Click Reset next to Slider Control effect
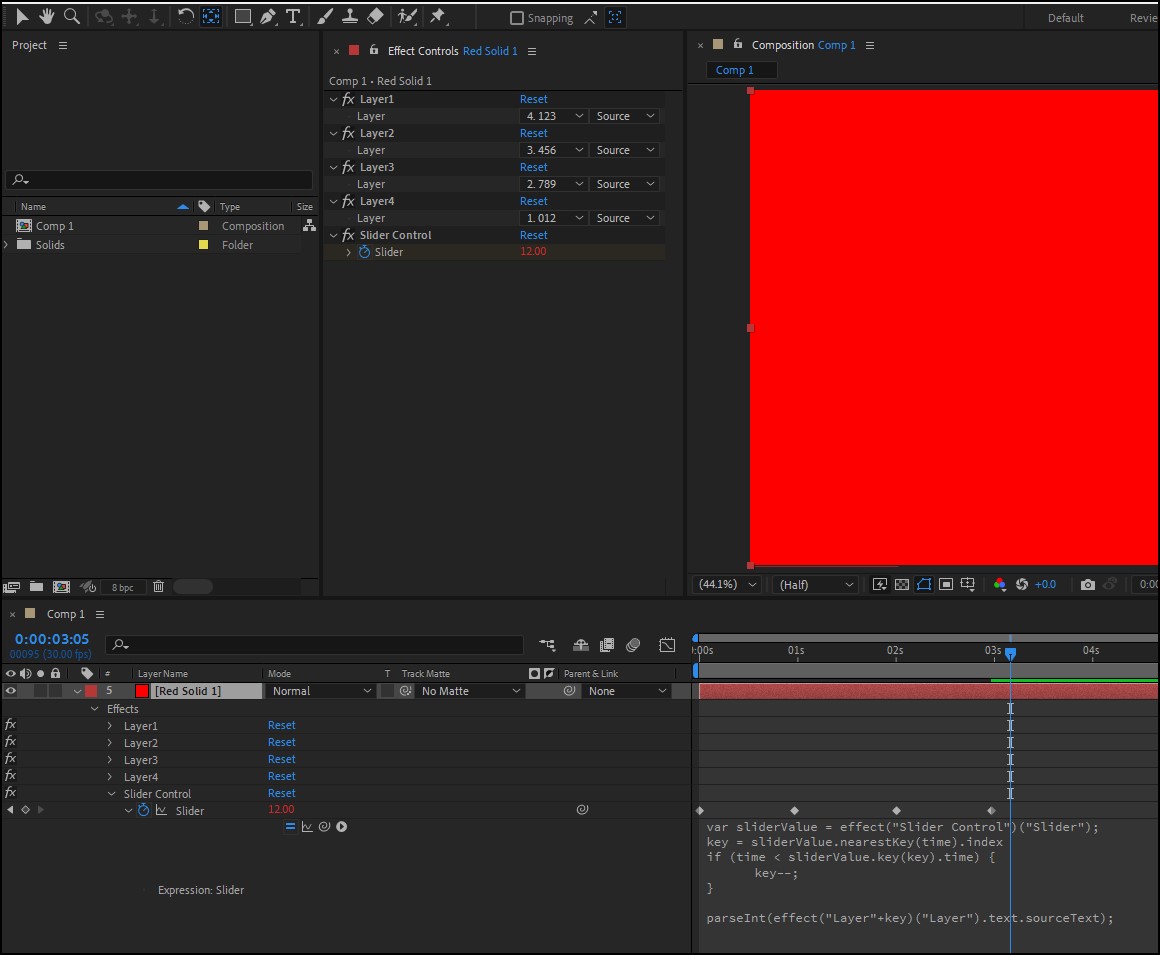The image size is (1160, 955). point(534,234)
